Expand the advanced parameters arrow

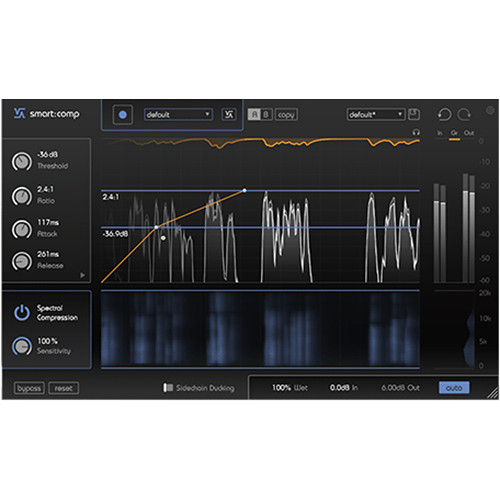point(82,275)
